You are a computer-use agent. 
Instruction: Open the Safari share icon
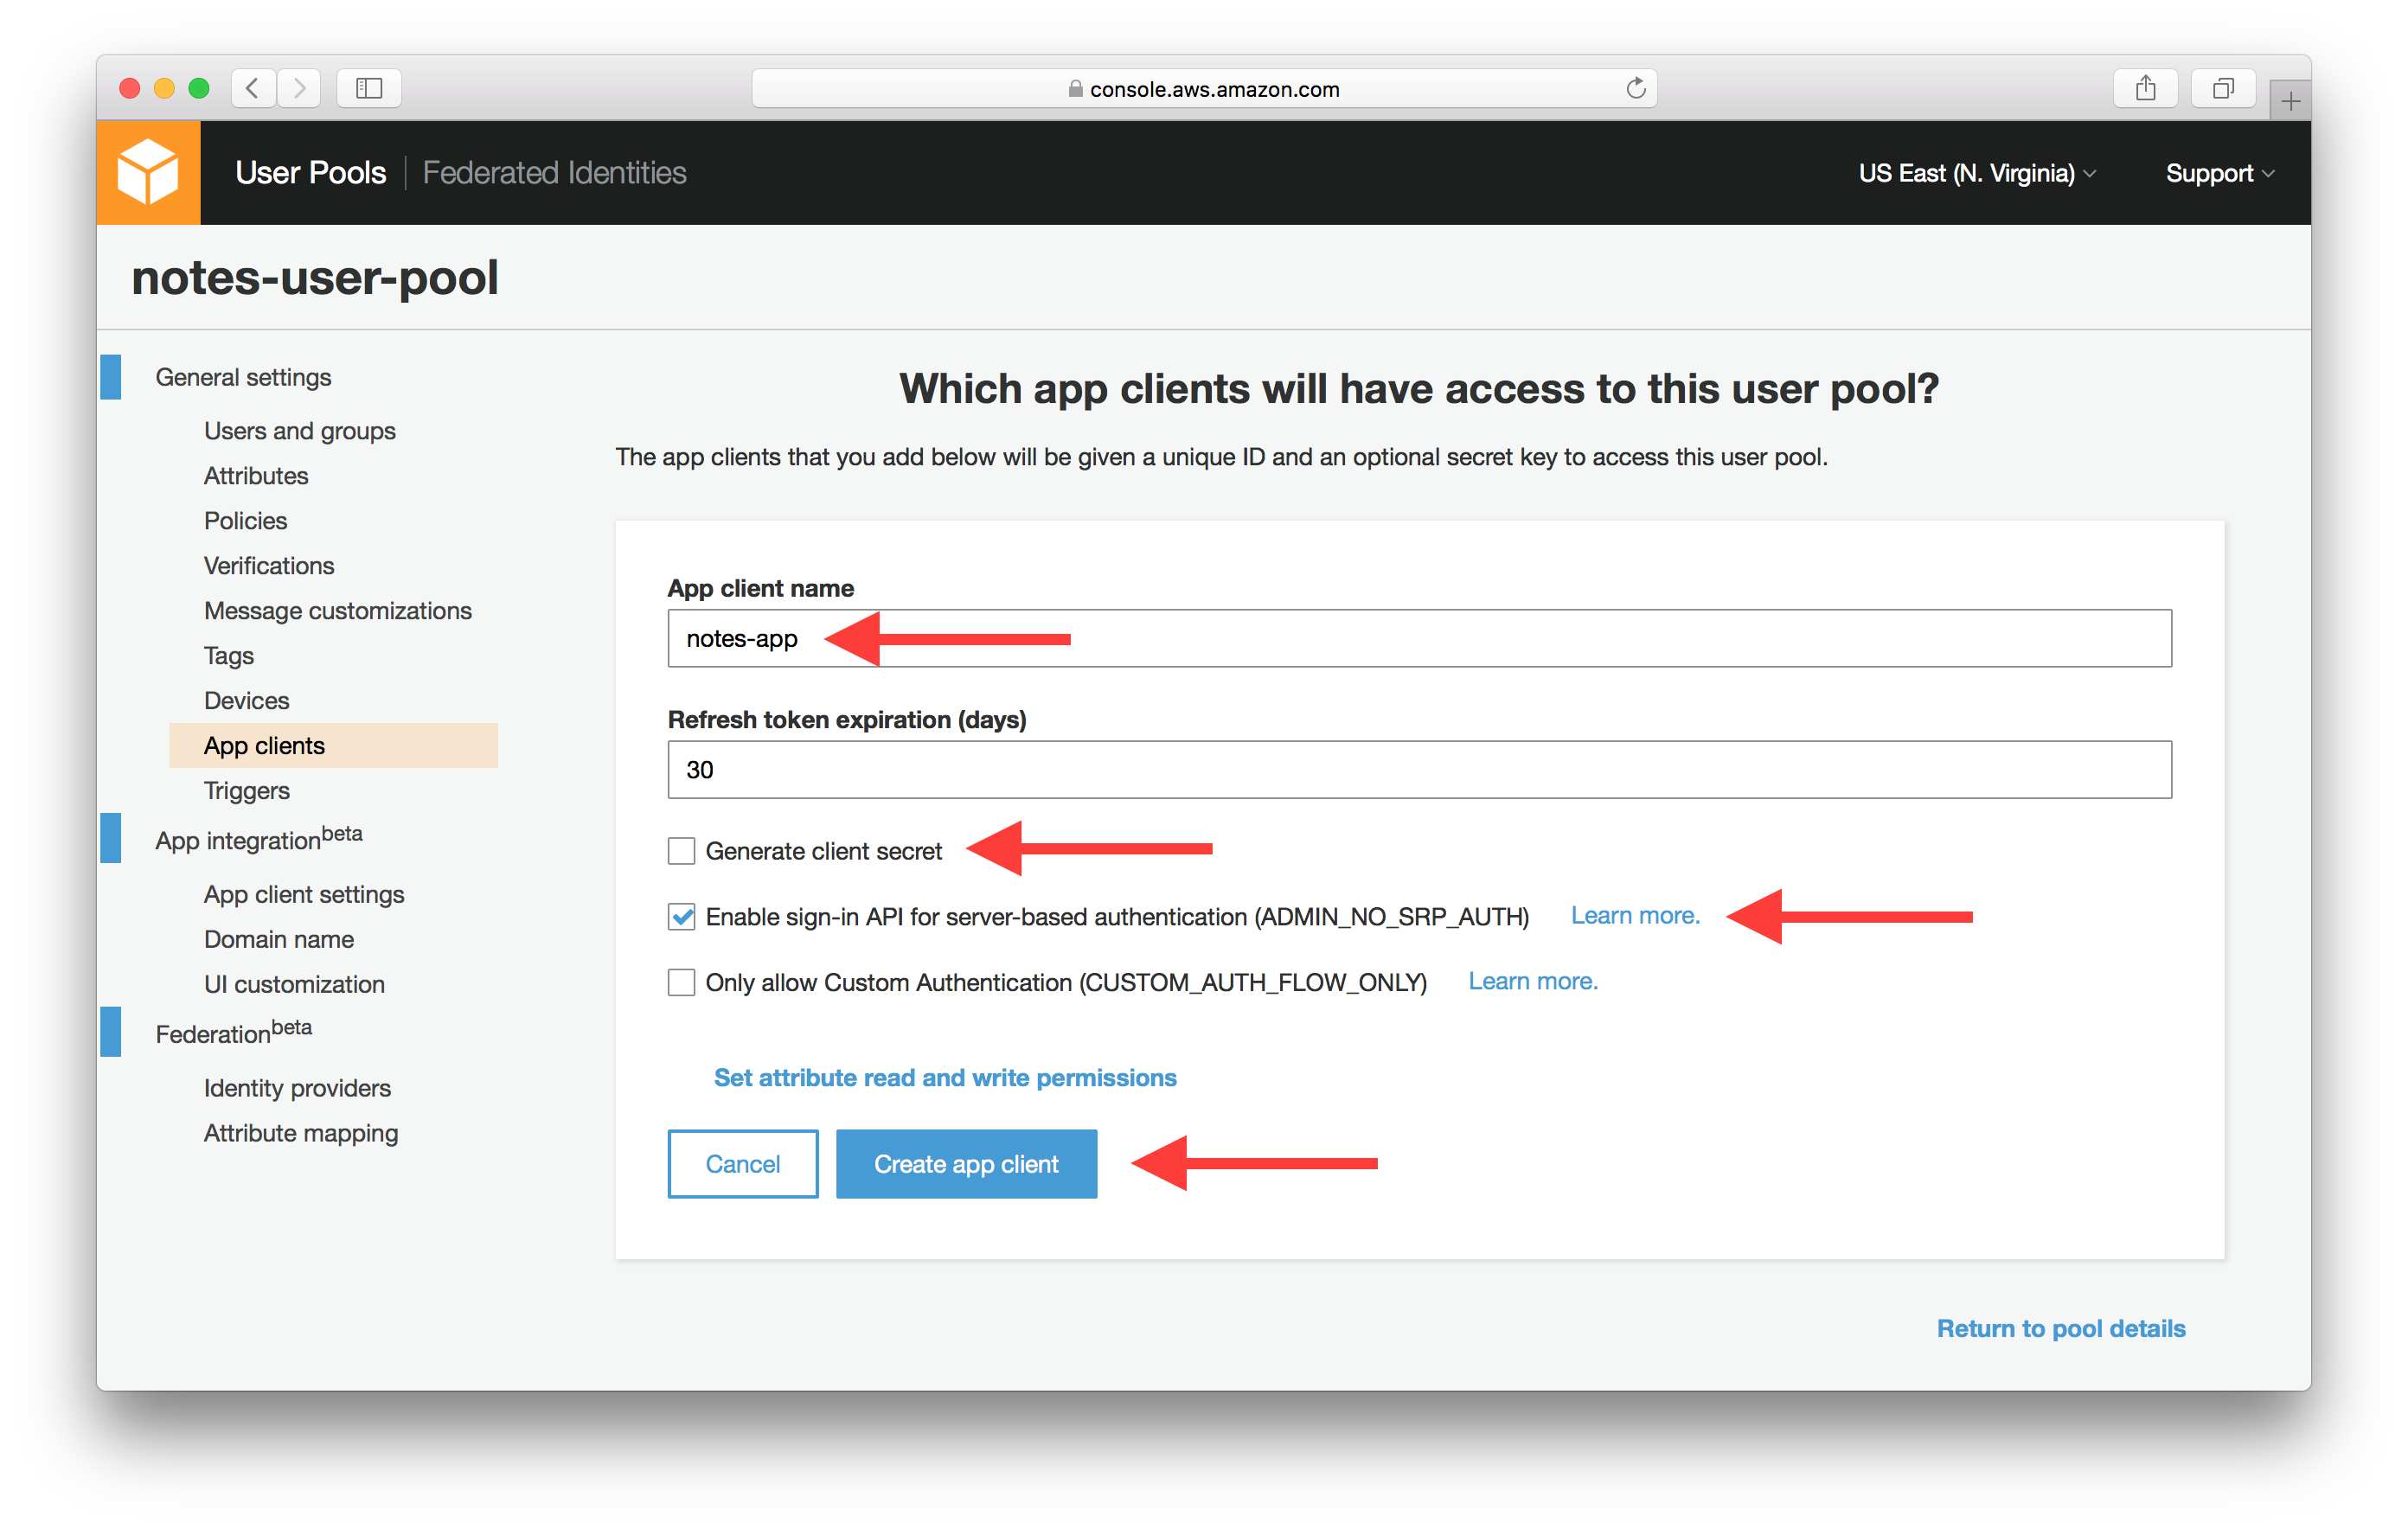(x=2145, y=88)
